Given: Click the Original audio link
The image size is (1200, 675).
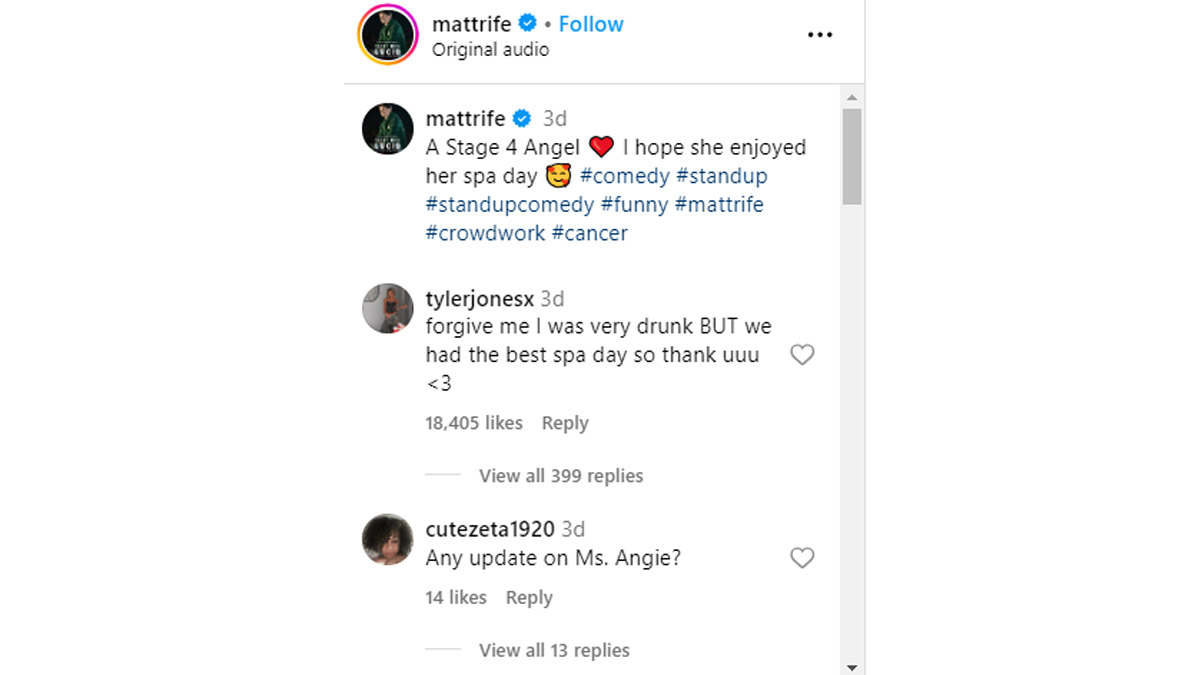Looking at the screenshot, I should coord(490,49).
